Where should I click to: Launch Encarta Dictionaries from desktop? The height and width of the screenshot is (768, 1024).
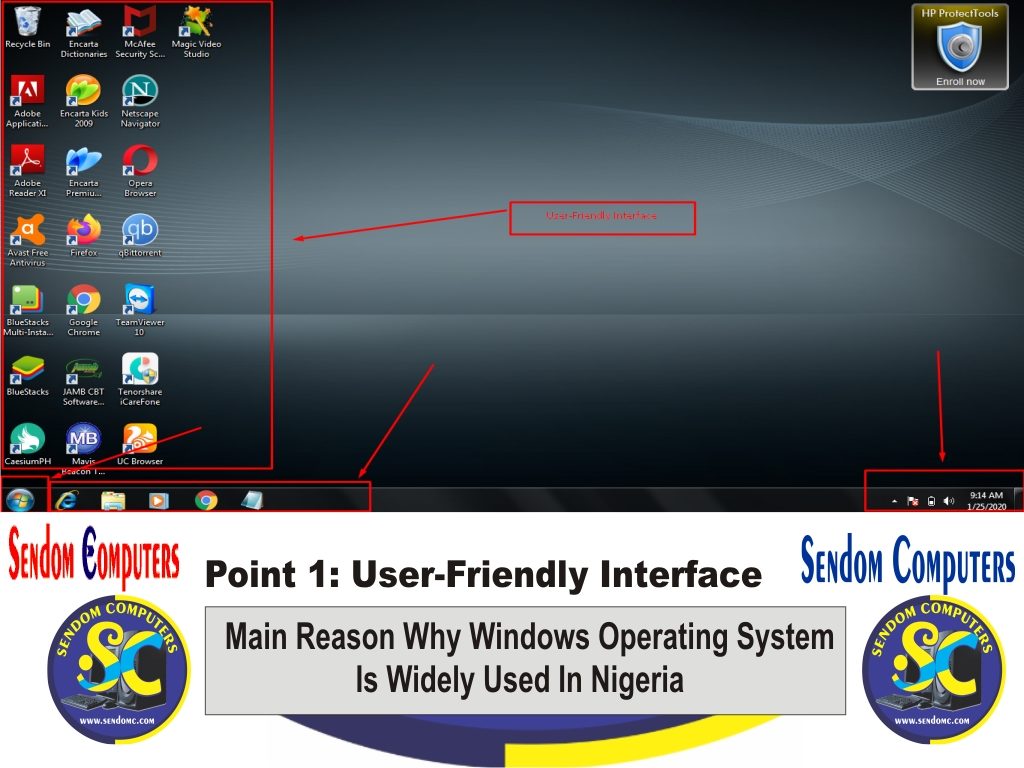(84, 32)
